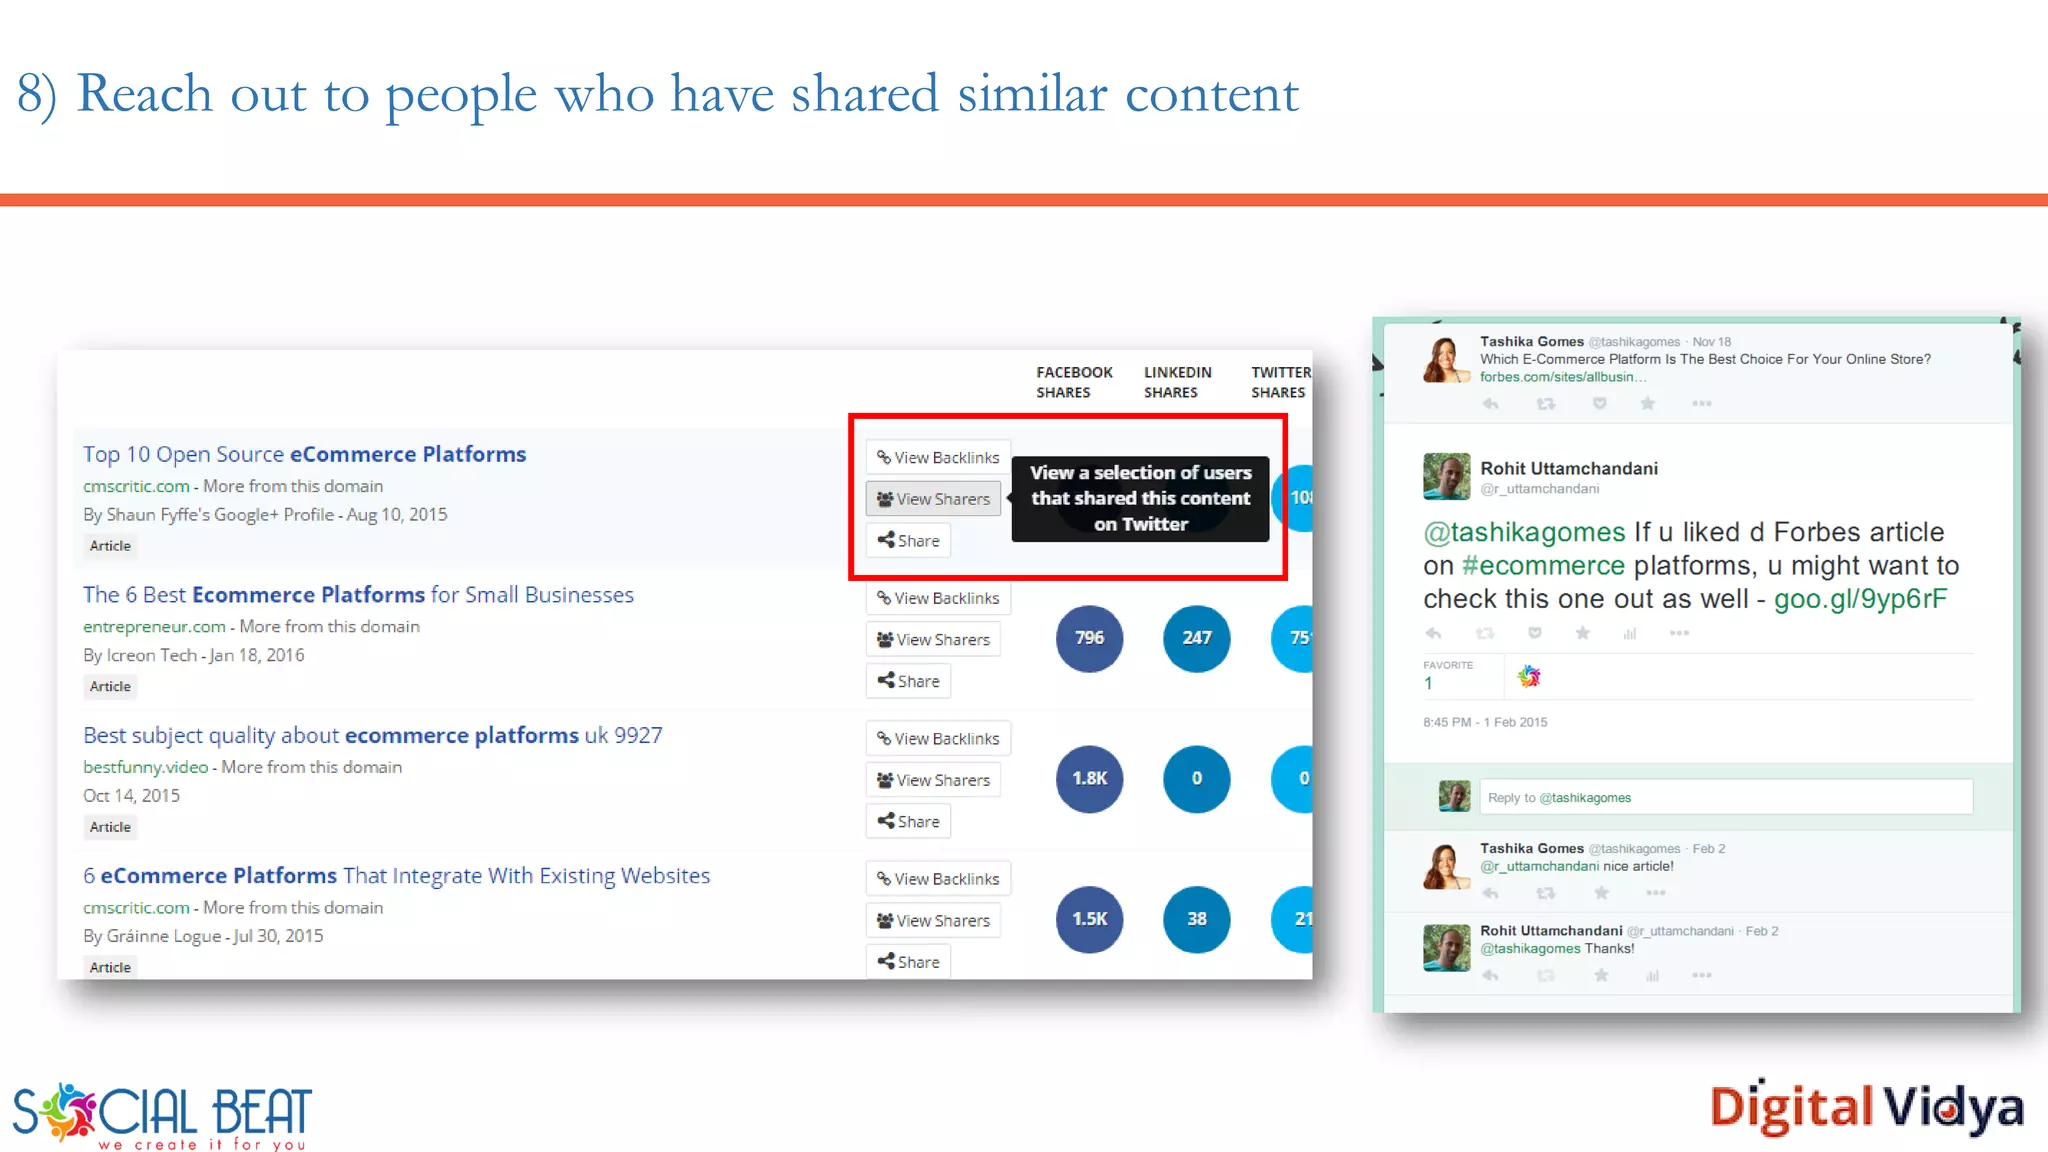Click cmscritic.com domain under 6 eCommerce Platforms article

136,908
